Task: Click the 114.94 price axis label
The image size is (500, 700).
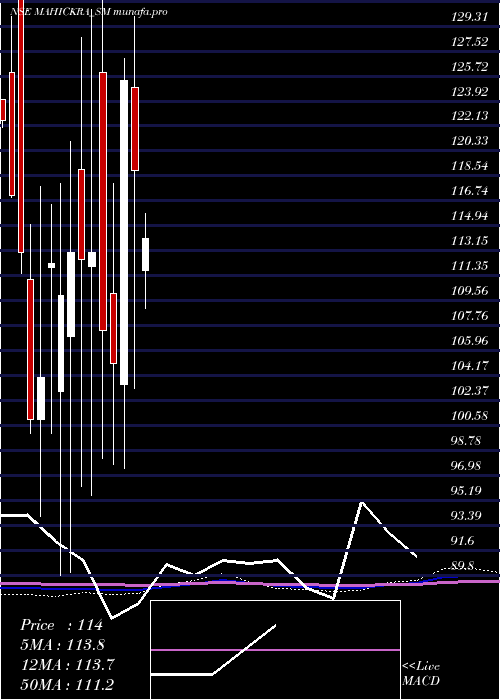Action: (x=470, y=216)
